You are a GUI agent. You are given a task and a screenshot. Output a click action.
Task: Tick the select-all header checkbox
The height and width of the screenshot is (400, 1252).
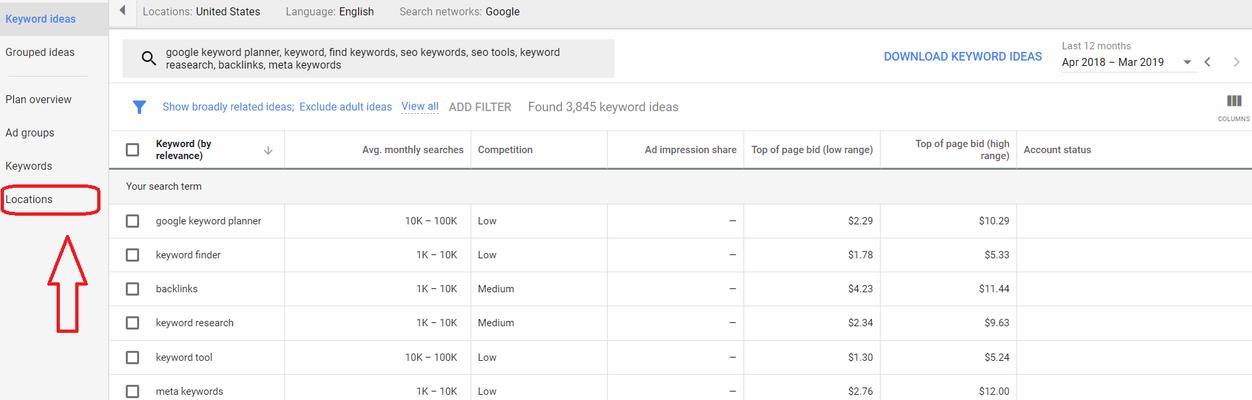click(132, 150)
